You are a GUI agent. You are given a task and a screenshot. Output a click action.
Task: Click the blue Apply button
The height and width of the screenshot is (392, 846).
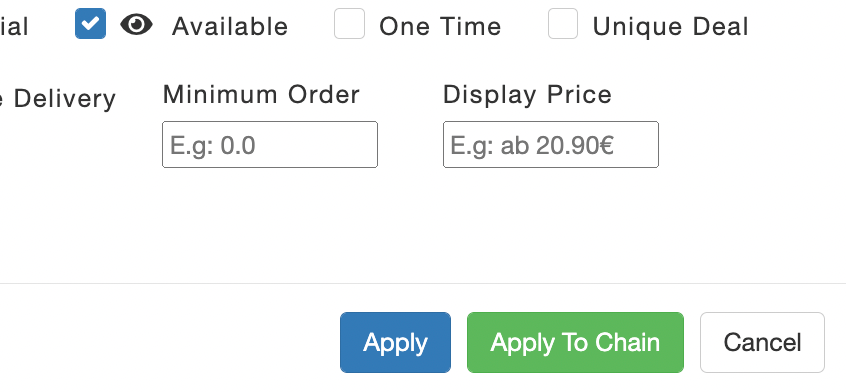tap(395, 342)
